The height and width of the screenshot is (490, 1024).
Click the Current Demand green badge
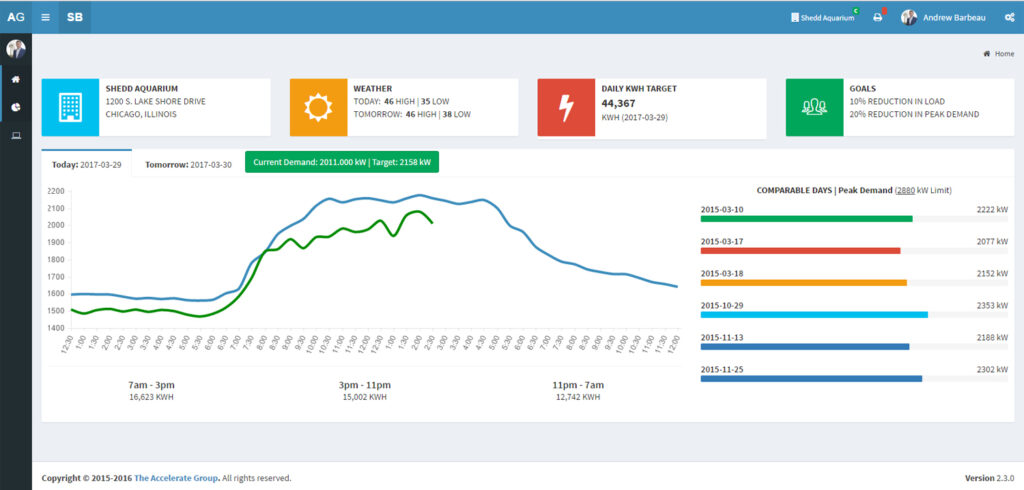[x=342, y=162]
